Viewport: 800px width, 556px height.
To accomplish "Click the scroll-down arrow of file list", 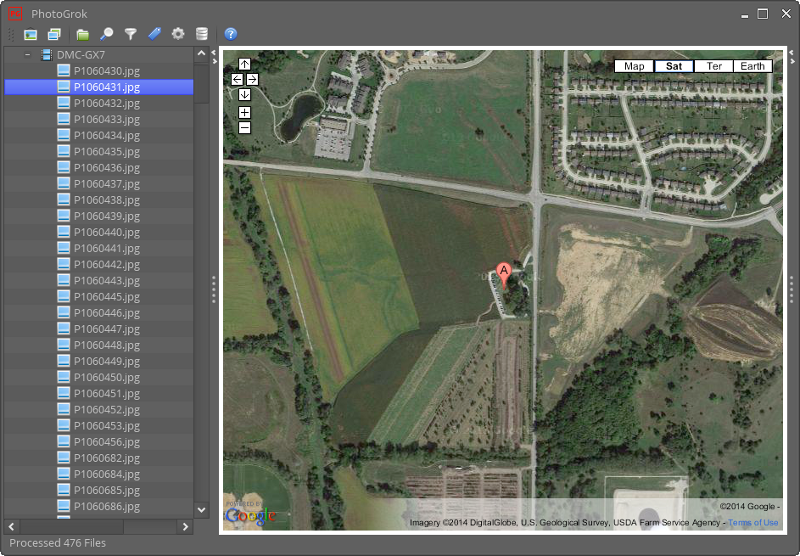I will (201, 509).
